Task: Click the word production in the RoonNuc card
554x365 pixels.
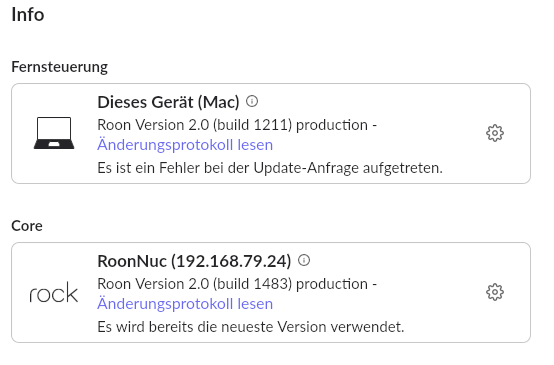Action: (332, 284)
